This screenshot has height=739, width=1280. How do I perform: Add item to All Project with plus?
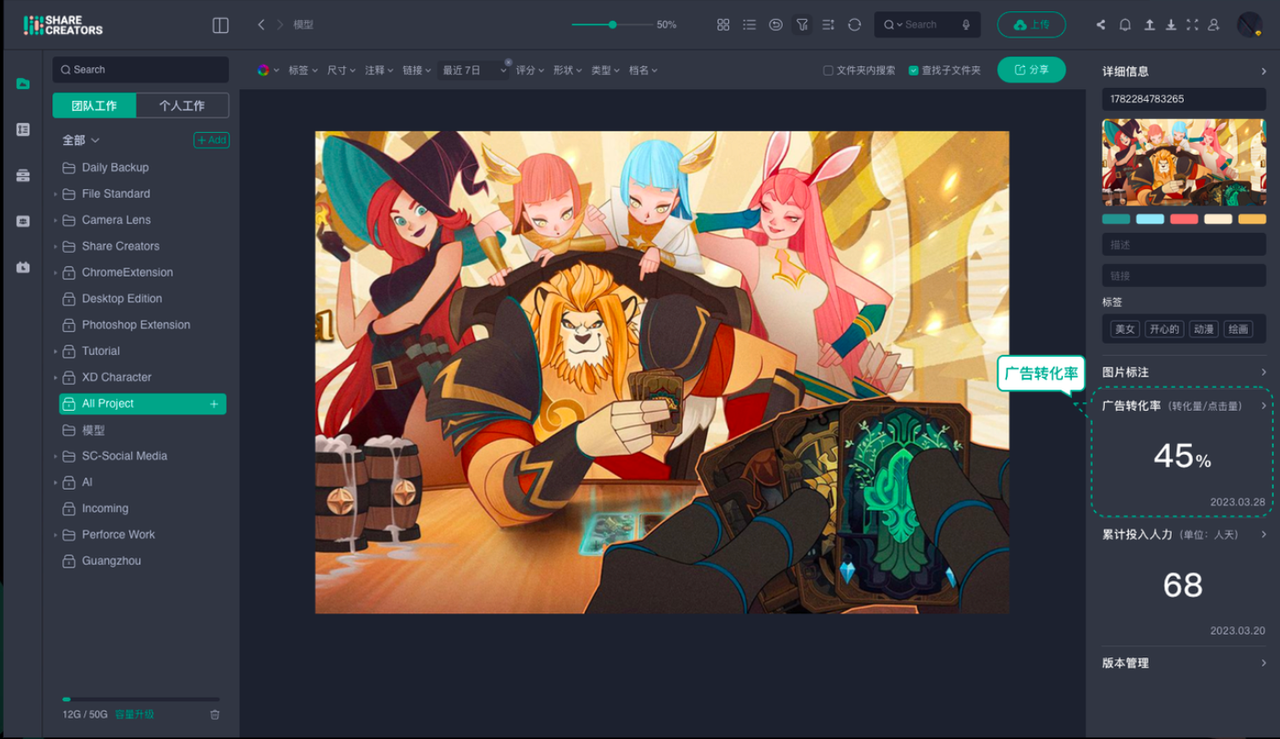pyautogui.click(x=213, y=404)
